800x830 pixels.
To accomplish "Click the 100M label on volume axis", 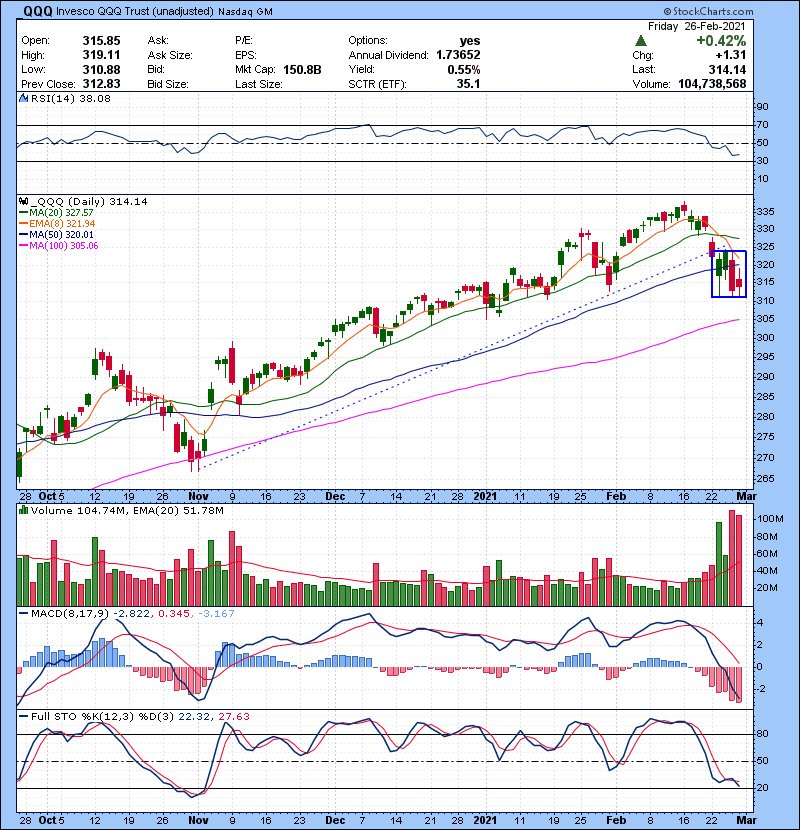I will (x=770, y=519).
